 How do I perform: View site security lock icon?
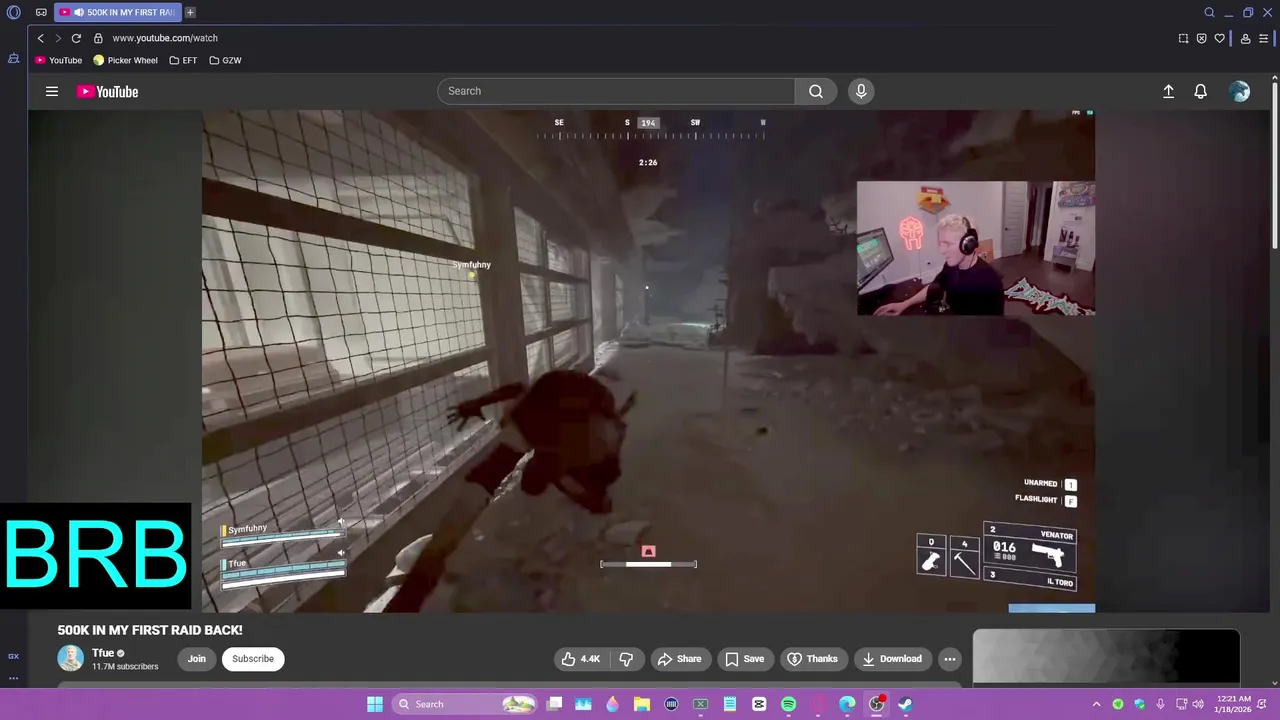[x=98, y=38]
